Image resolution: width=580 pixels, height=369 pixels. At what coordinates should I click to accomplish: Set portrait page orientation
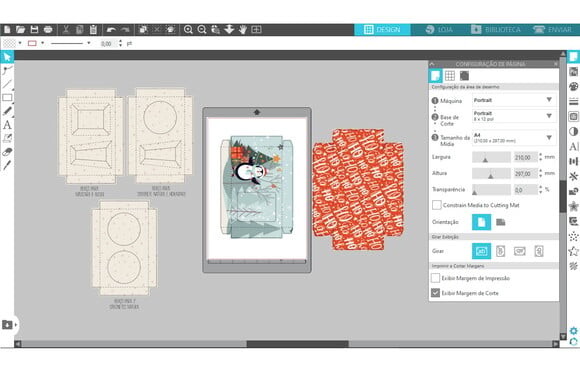coord(481,222)
